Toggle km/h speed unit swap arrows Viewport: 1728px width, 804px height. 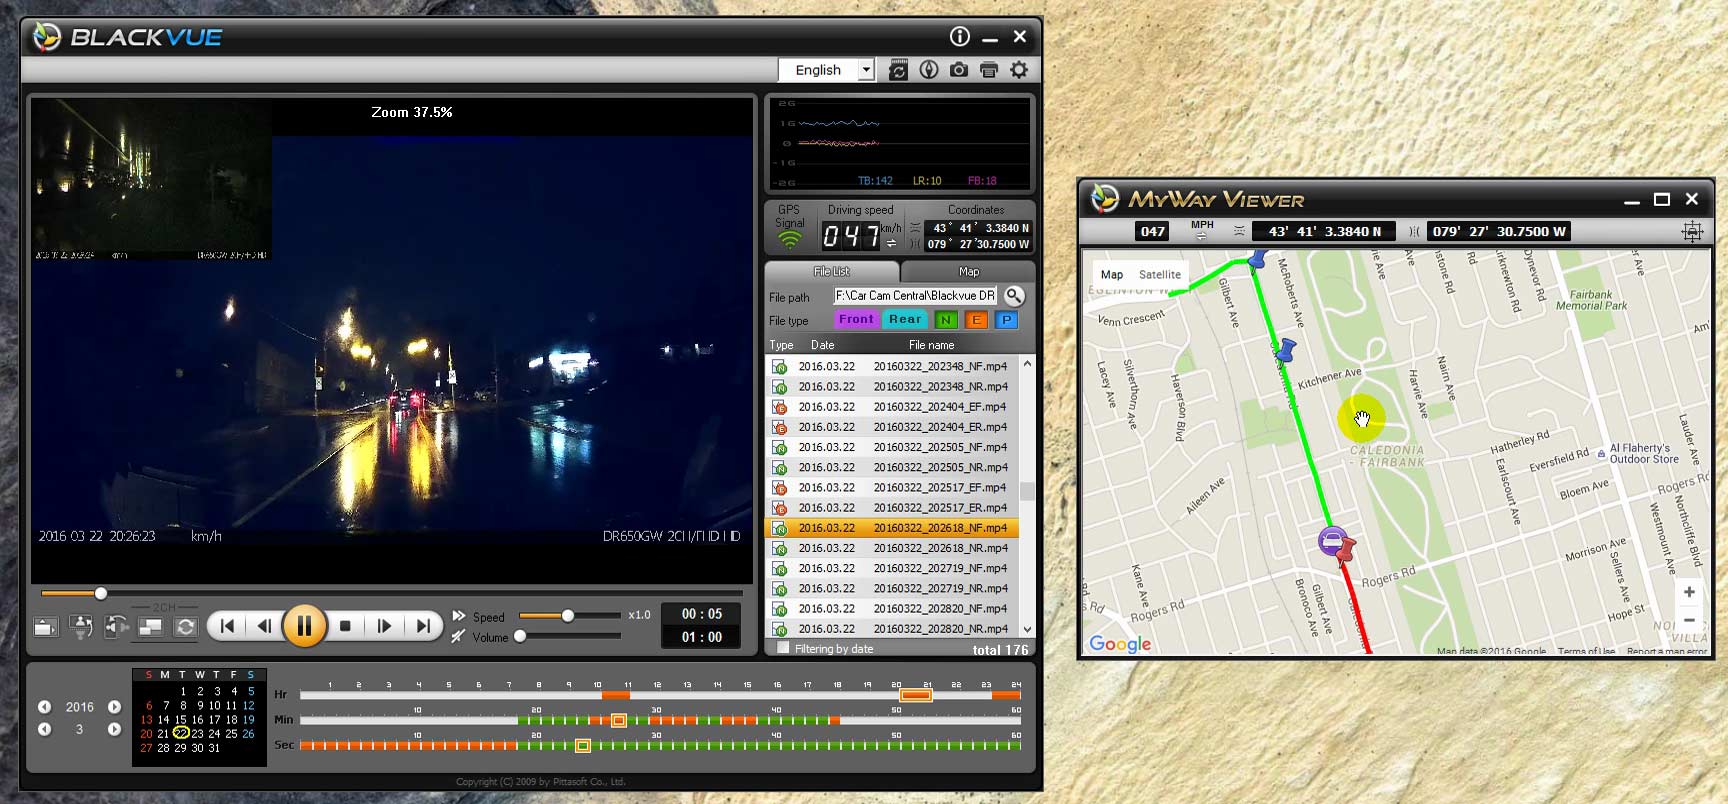point(891,243)
